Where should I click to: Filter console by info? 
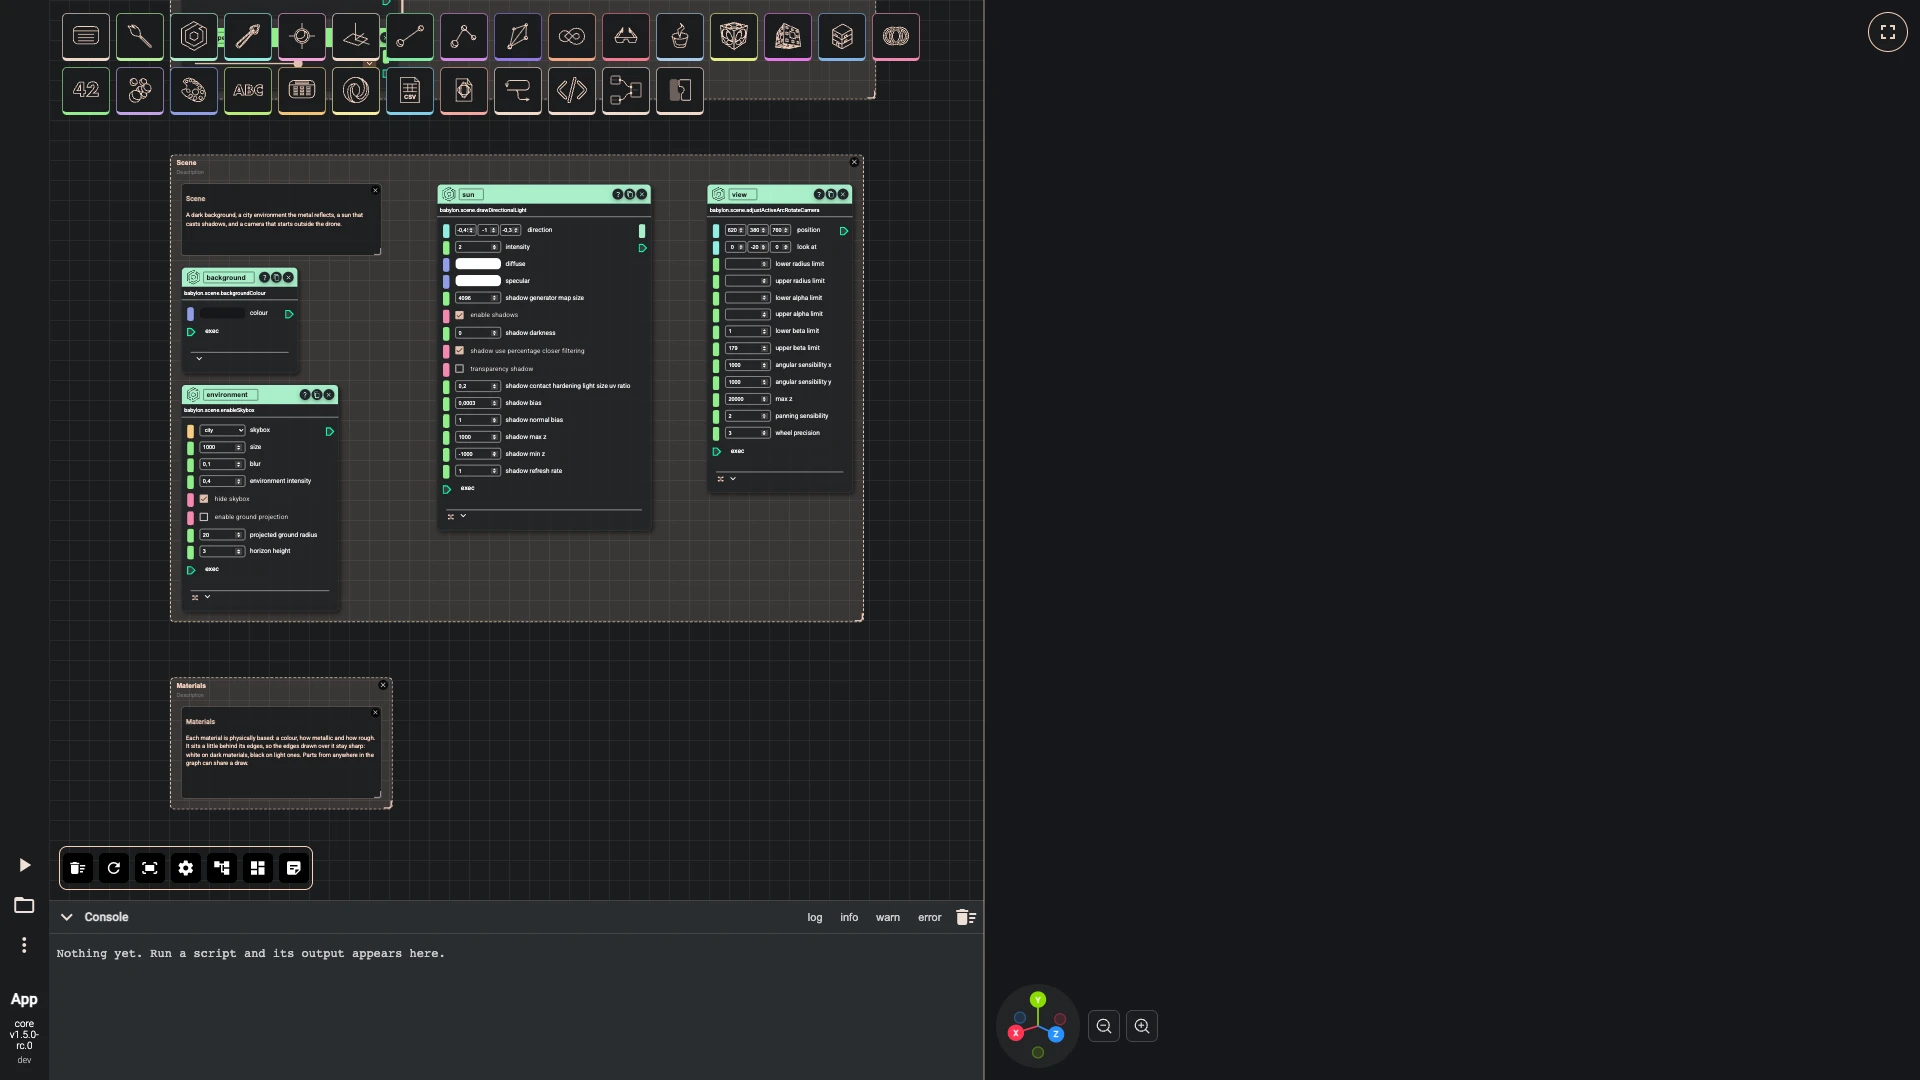click(849, 917)
